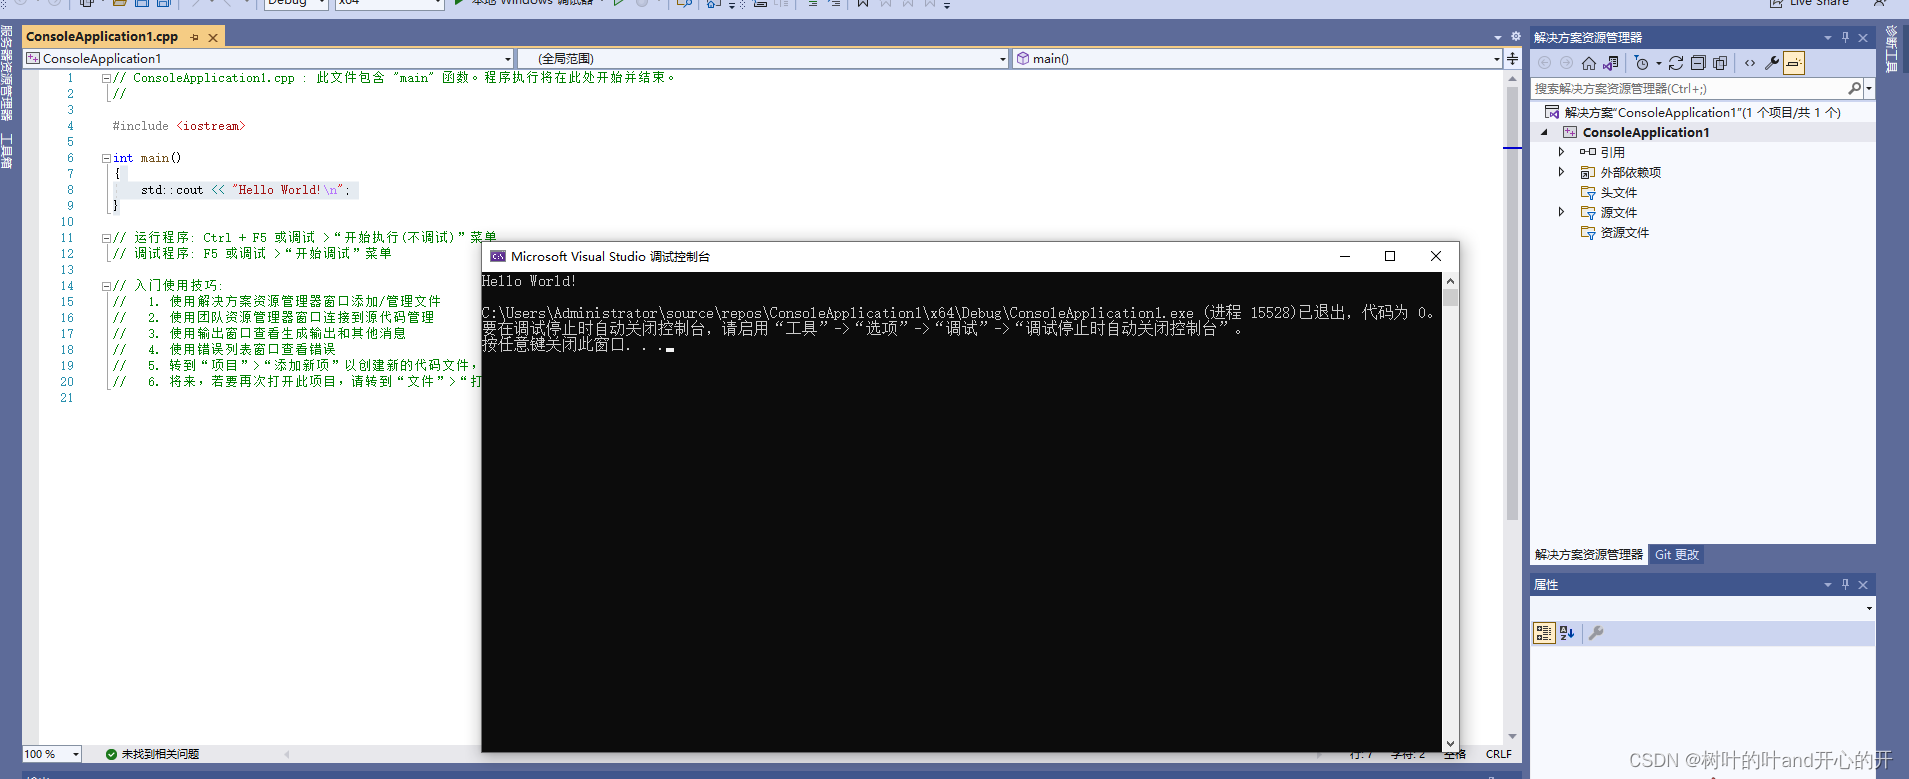Viewport: 1909px width, 779px height.
Task: Click Hello World string in code
Action: click(x=290, y=190)
